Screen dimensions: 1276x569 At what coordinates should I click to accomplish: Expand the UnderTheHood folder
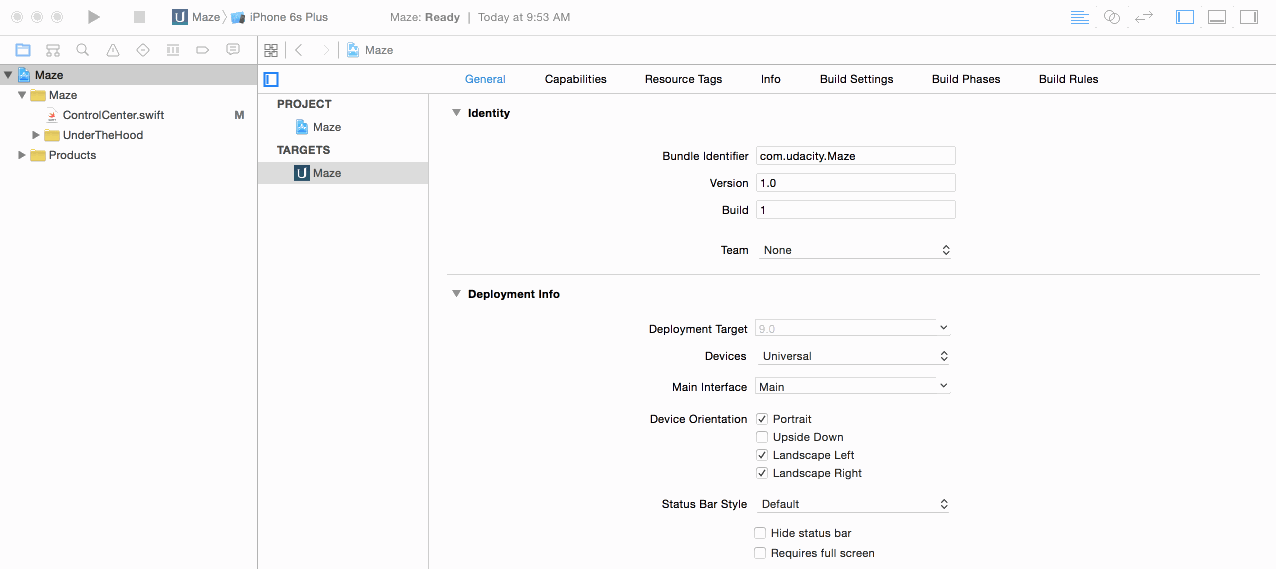36,135
